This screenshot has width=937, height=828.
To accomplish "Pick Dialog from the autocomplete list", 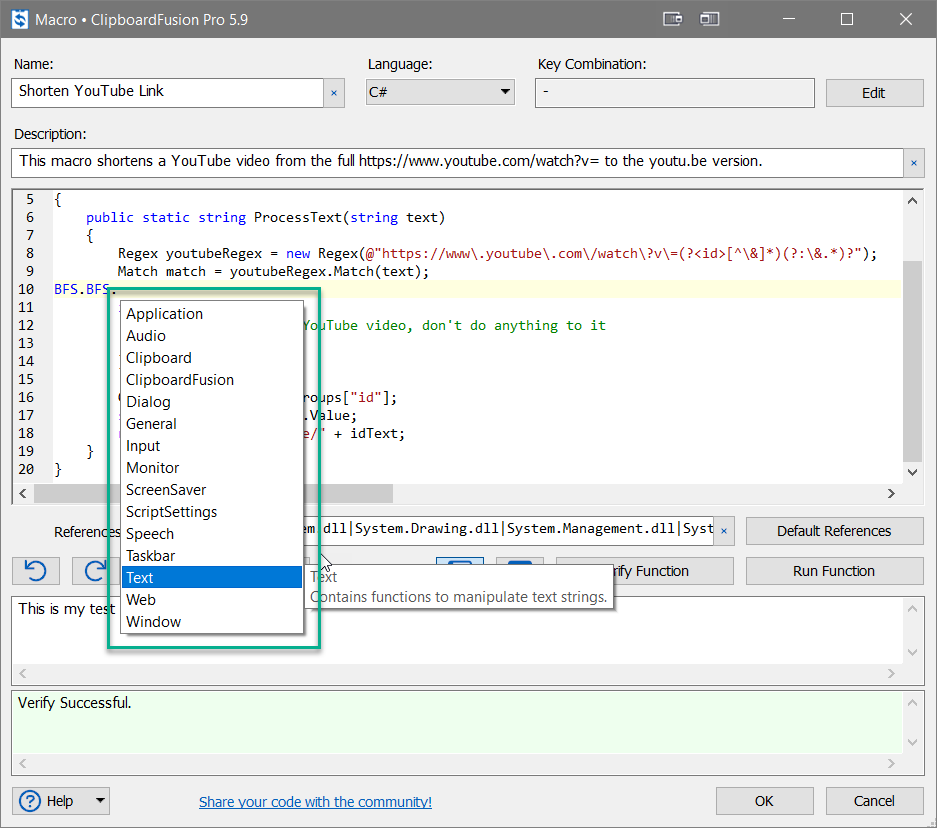I will pos(212,402).
